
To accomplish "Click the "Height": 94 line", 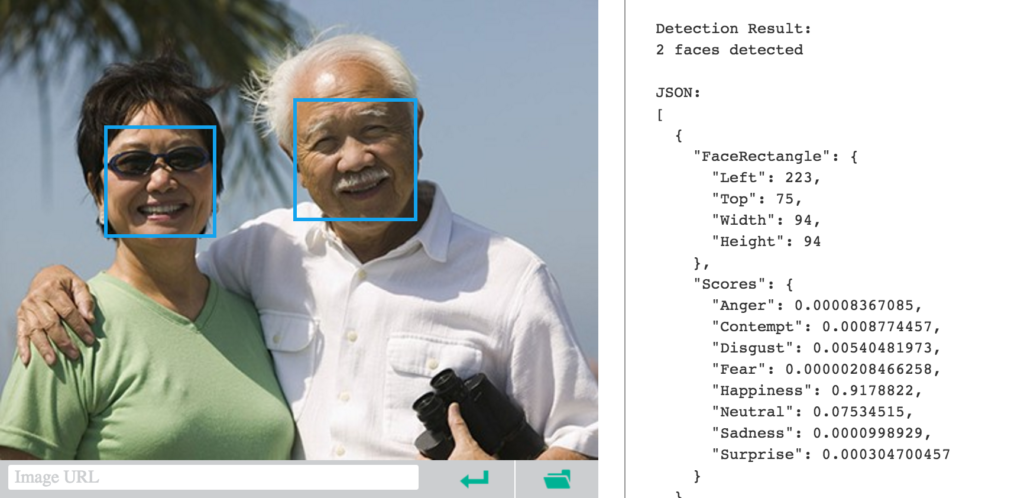I will coord(766,241).
